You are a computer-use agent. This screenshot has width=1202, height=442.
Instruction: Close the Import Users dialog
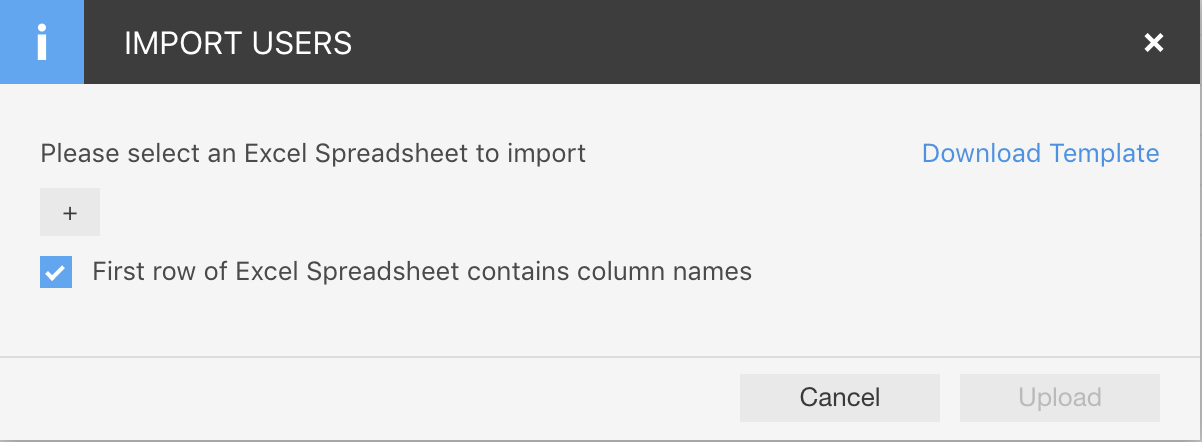(1154, 43)
